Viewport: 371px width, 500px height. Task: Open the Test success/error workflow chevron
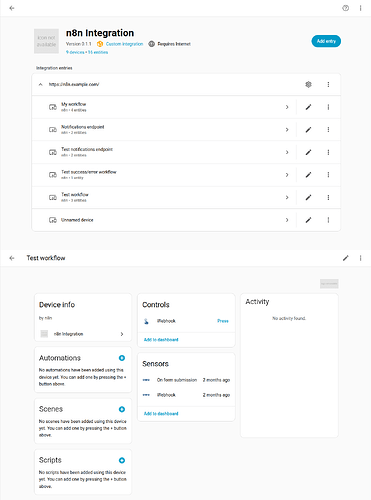coord(287,175)
